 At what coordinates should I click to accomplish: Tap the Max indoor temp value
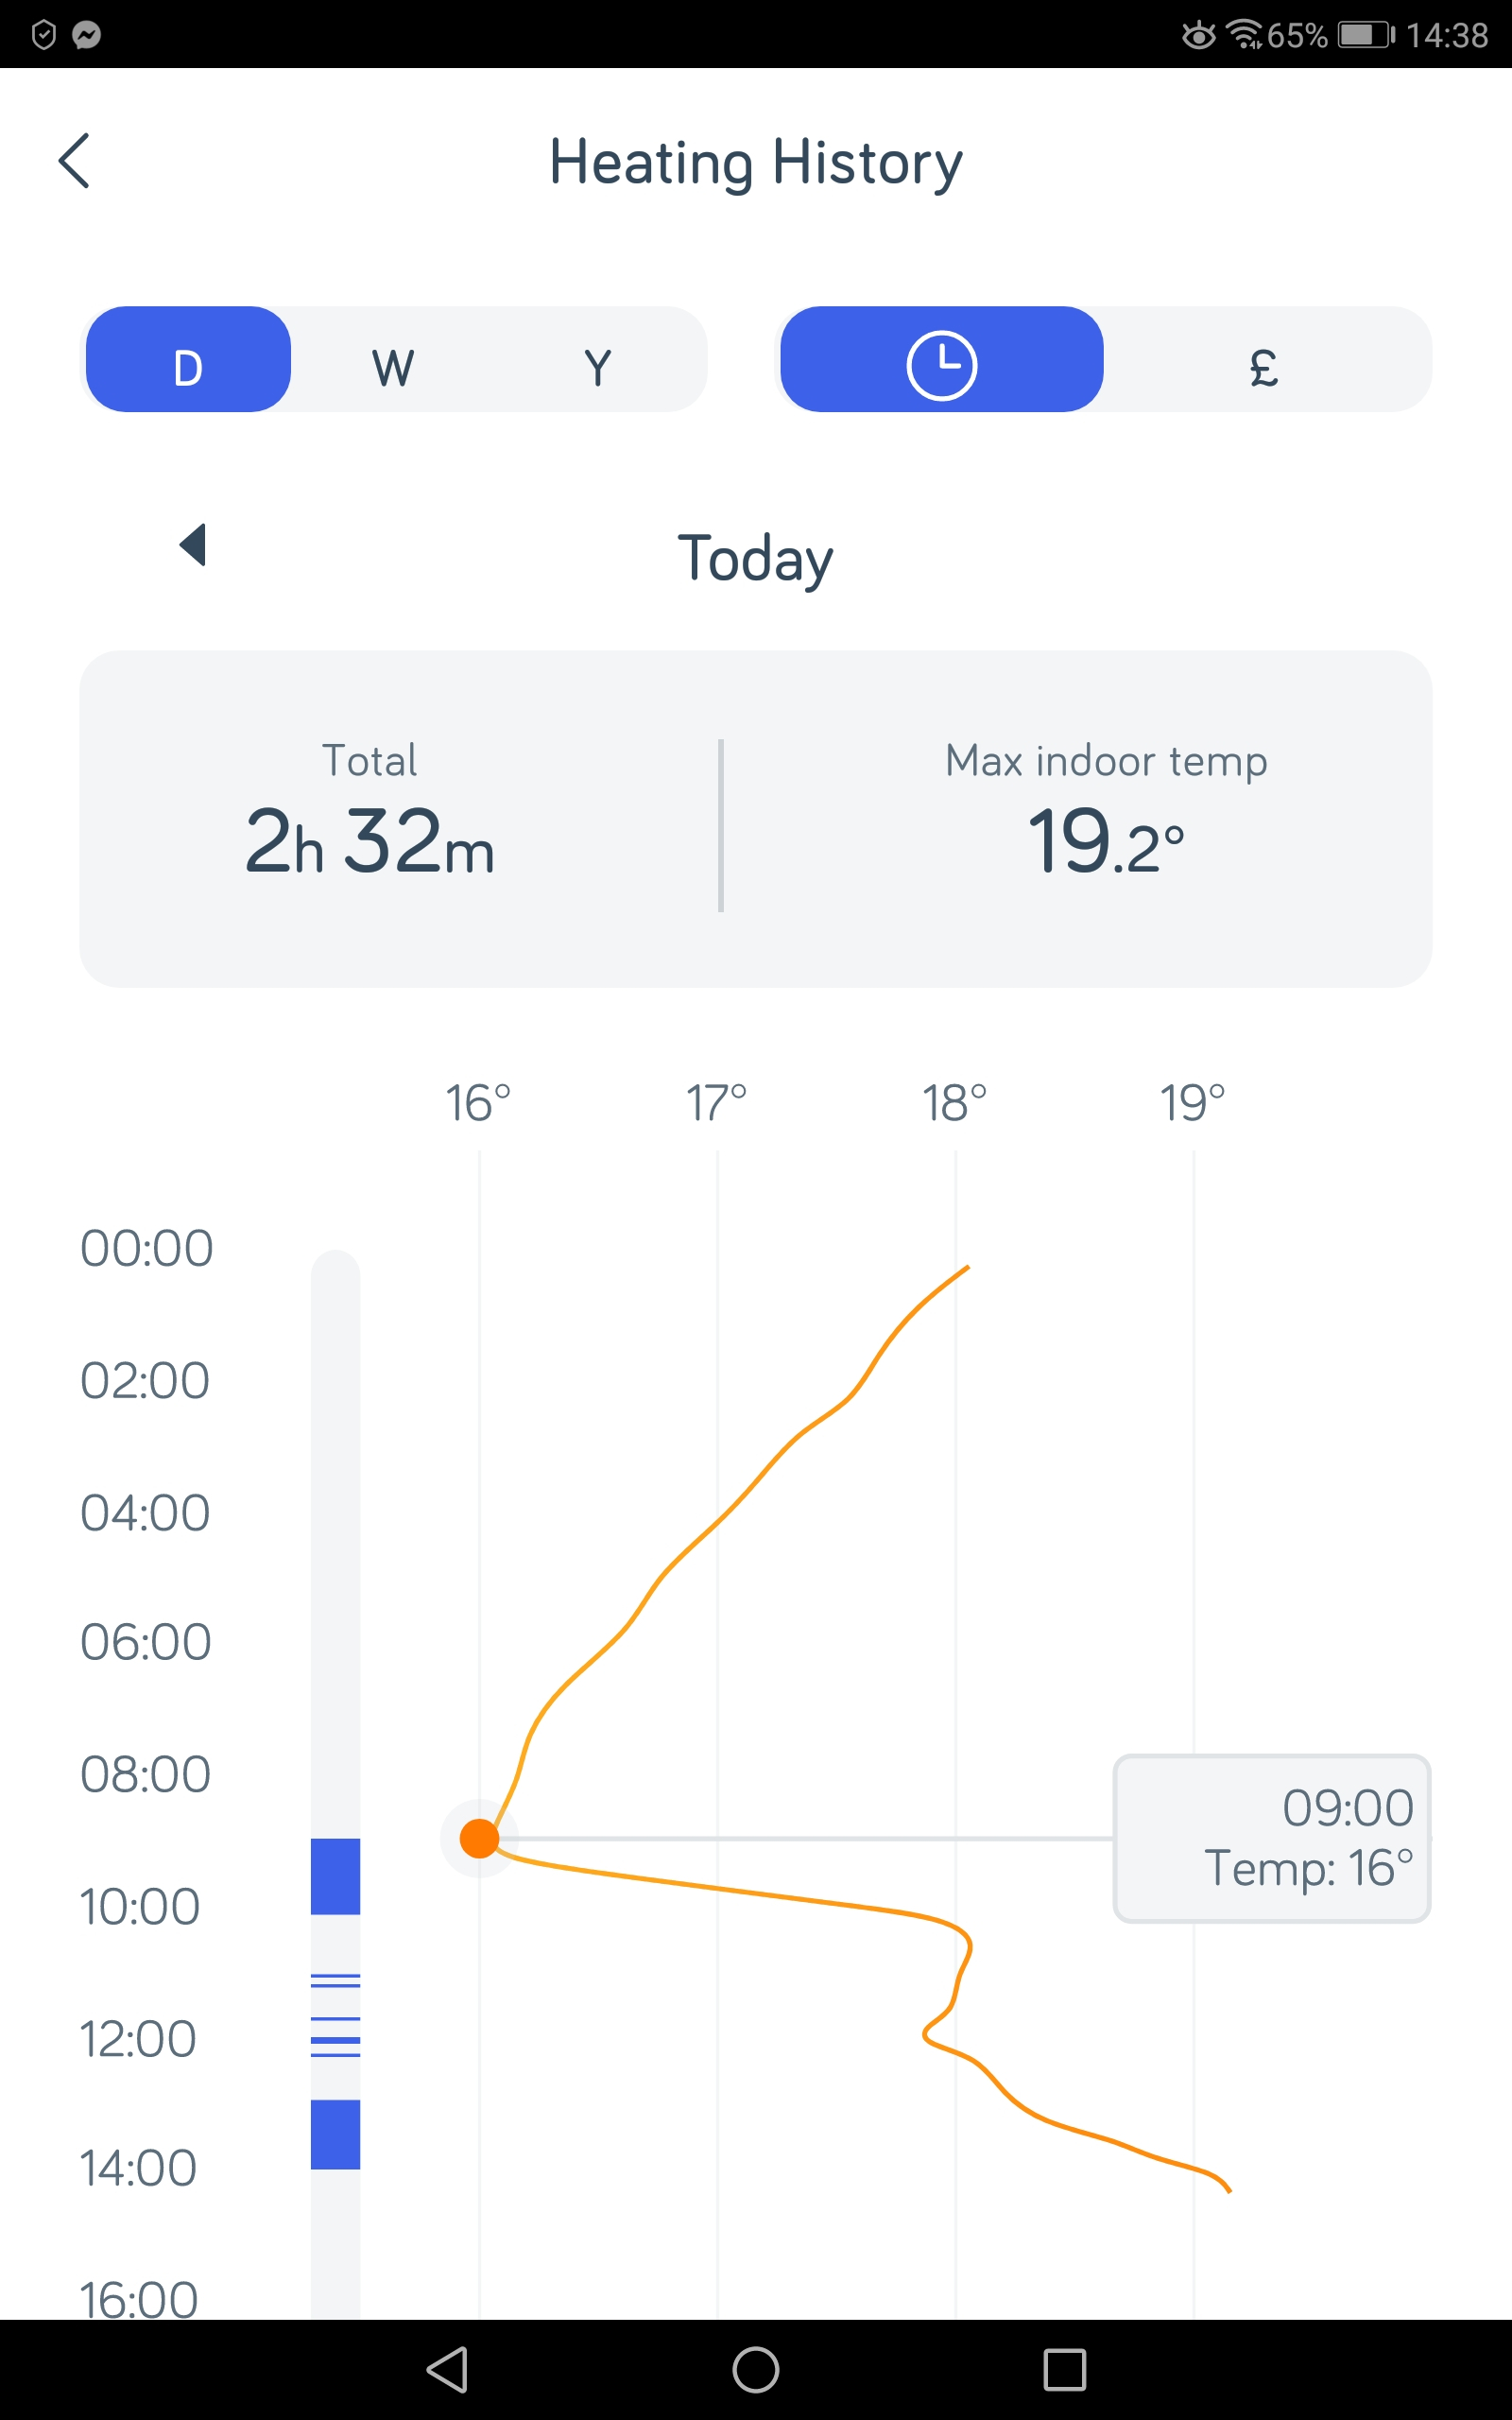pos(1105,840)
